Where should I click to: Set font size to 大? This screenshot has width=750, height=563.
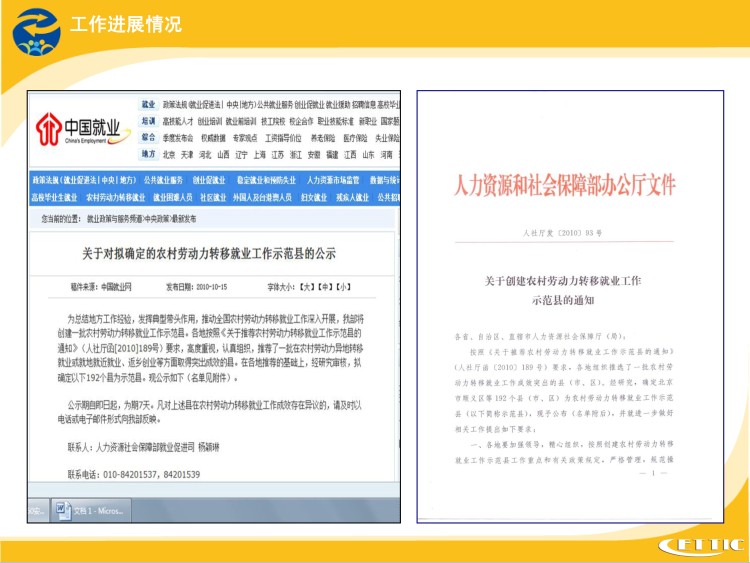pyautogui.click(x=311, y=286)
